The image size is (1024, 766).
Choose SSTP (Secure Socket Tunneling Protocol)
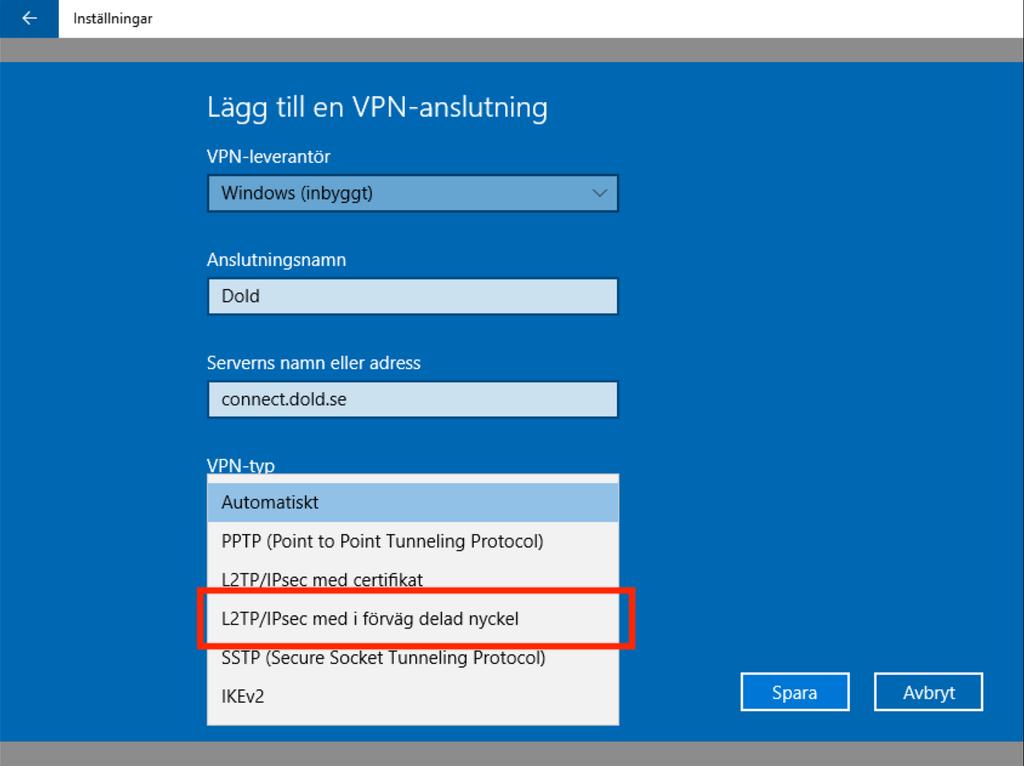413,657
